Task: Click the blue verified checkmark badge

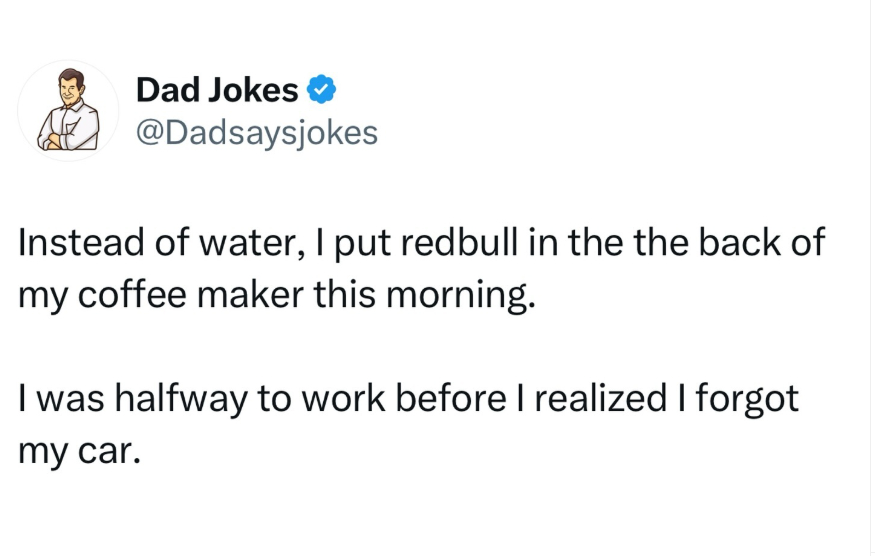Action: 319,91
